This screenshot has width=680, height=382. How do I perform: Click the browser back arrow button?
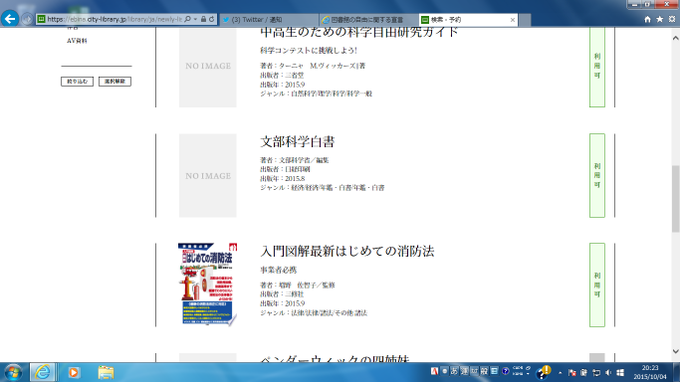pos(10,19)
